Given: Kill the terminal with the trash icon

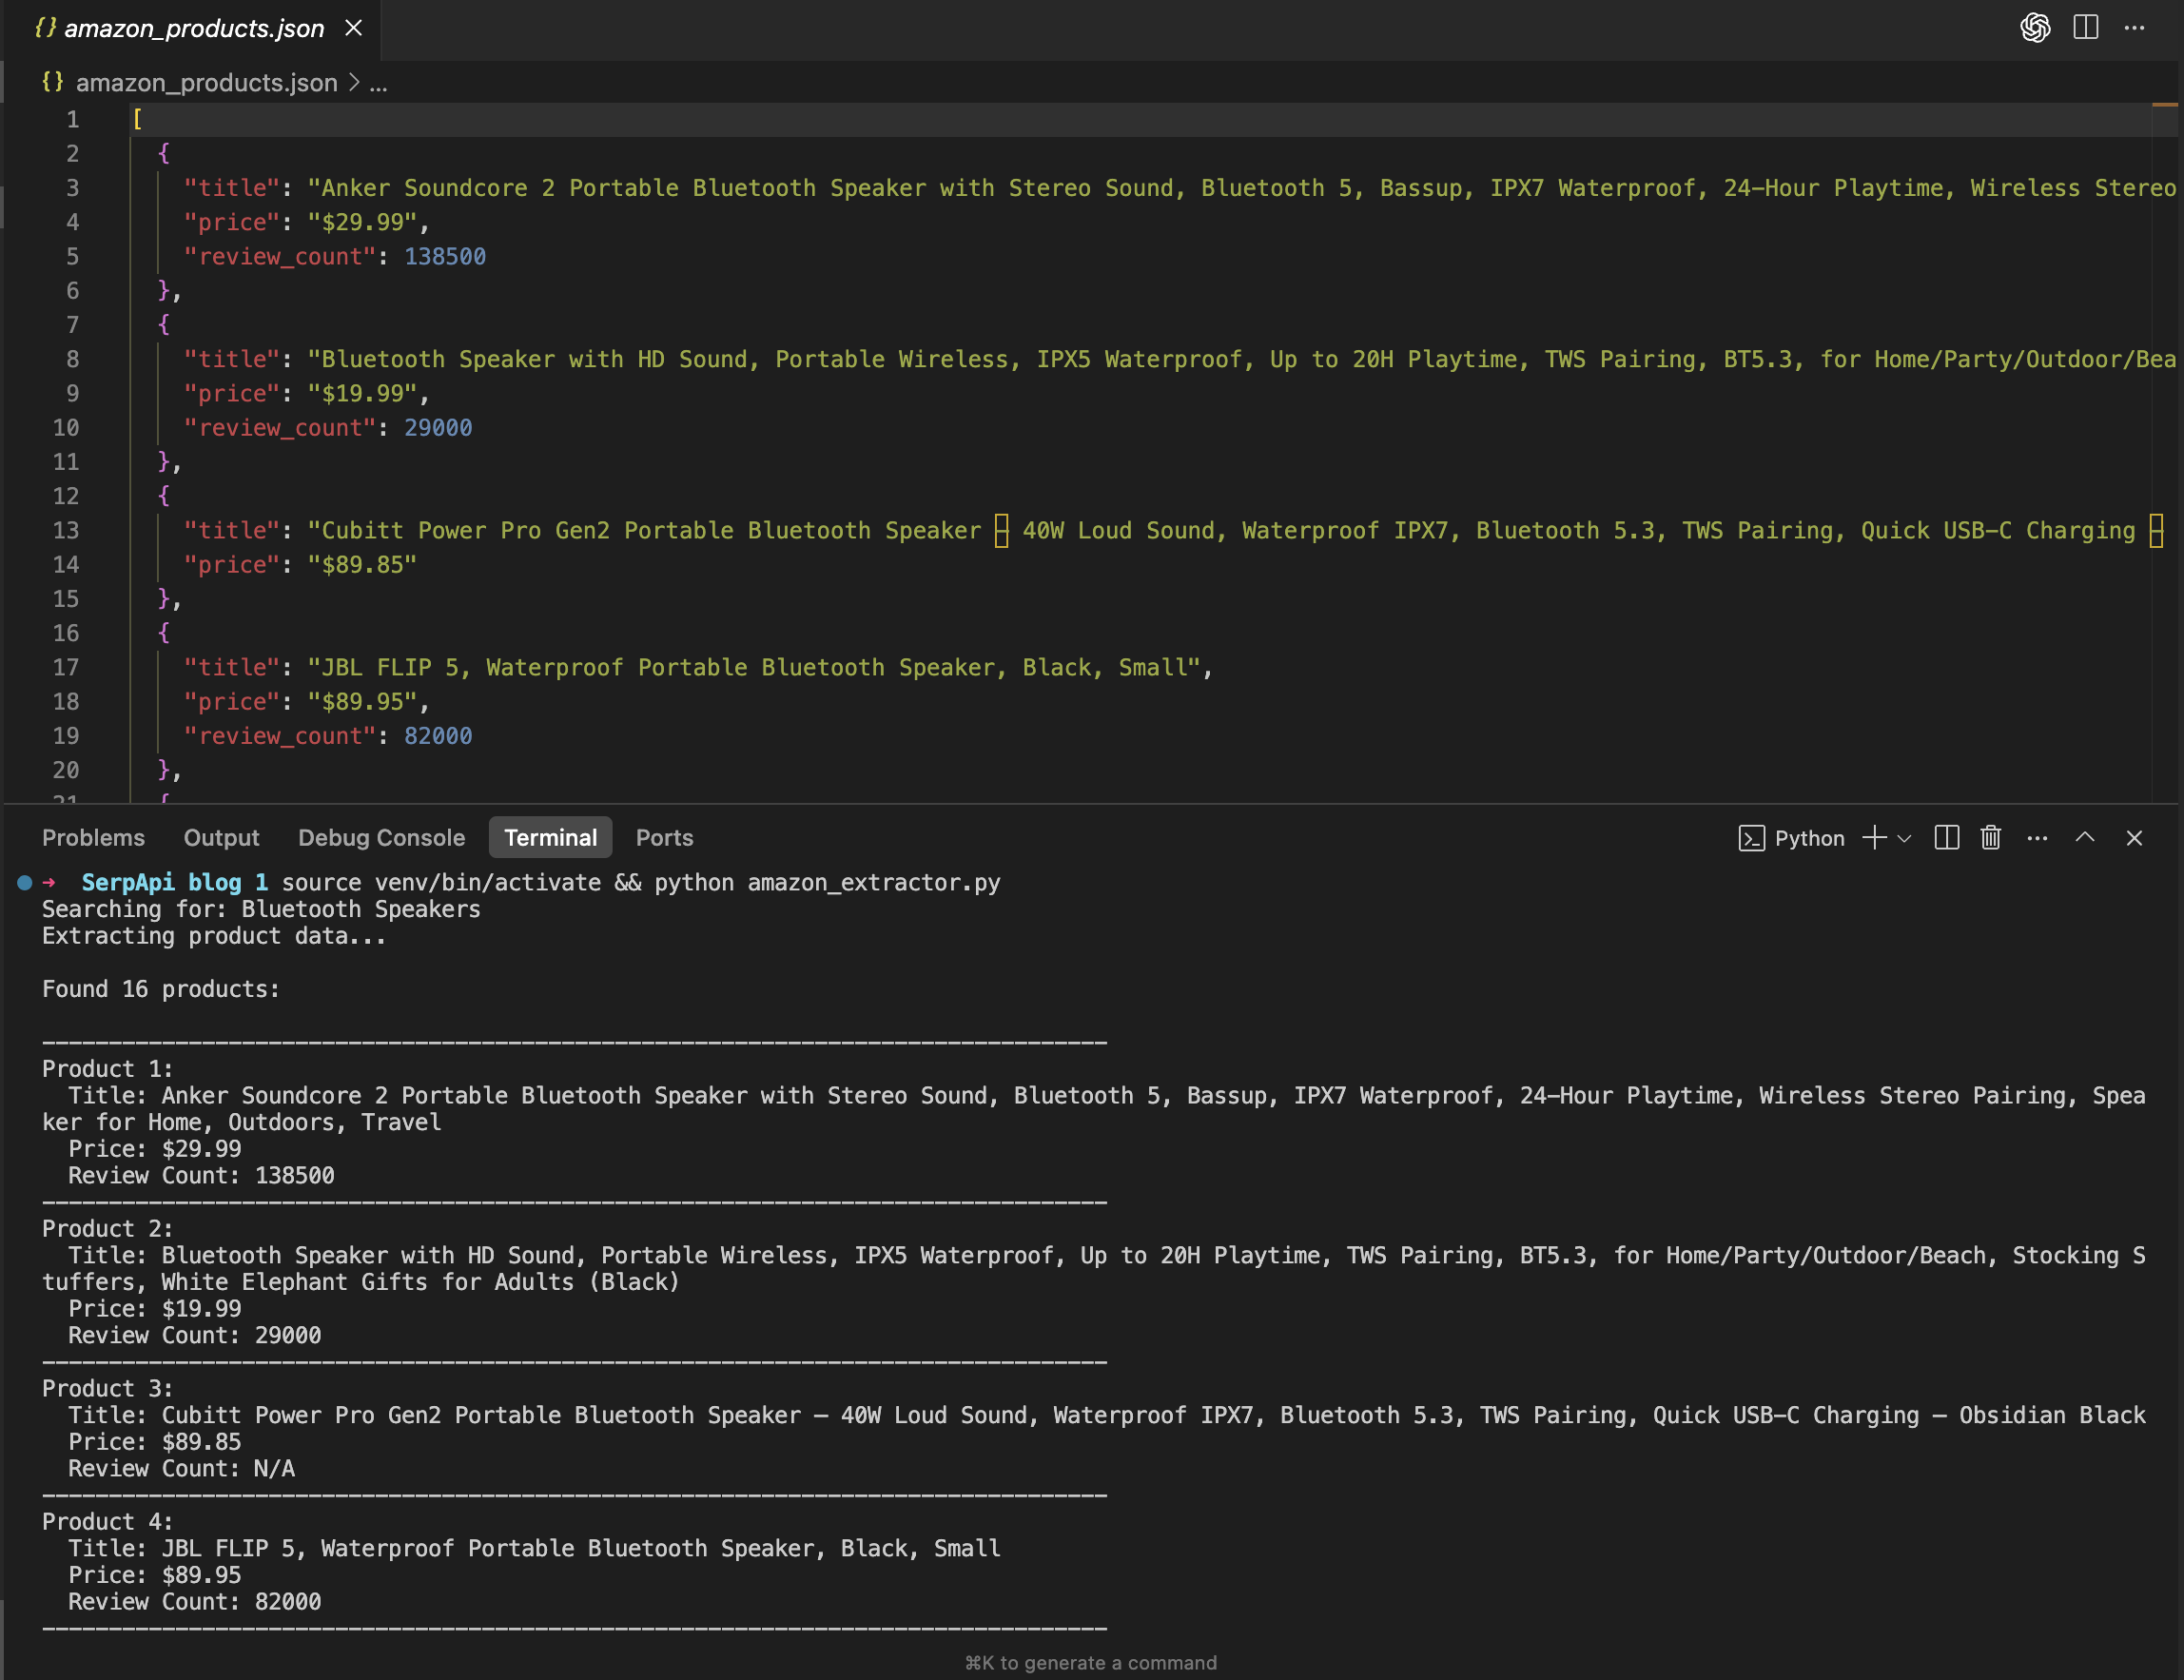Looking at the screenshot, I should [x=1990, y=838].
